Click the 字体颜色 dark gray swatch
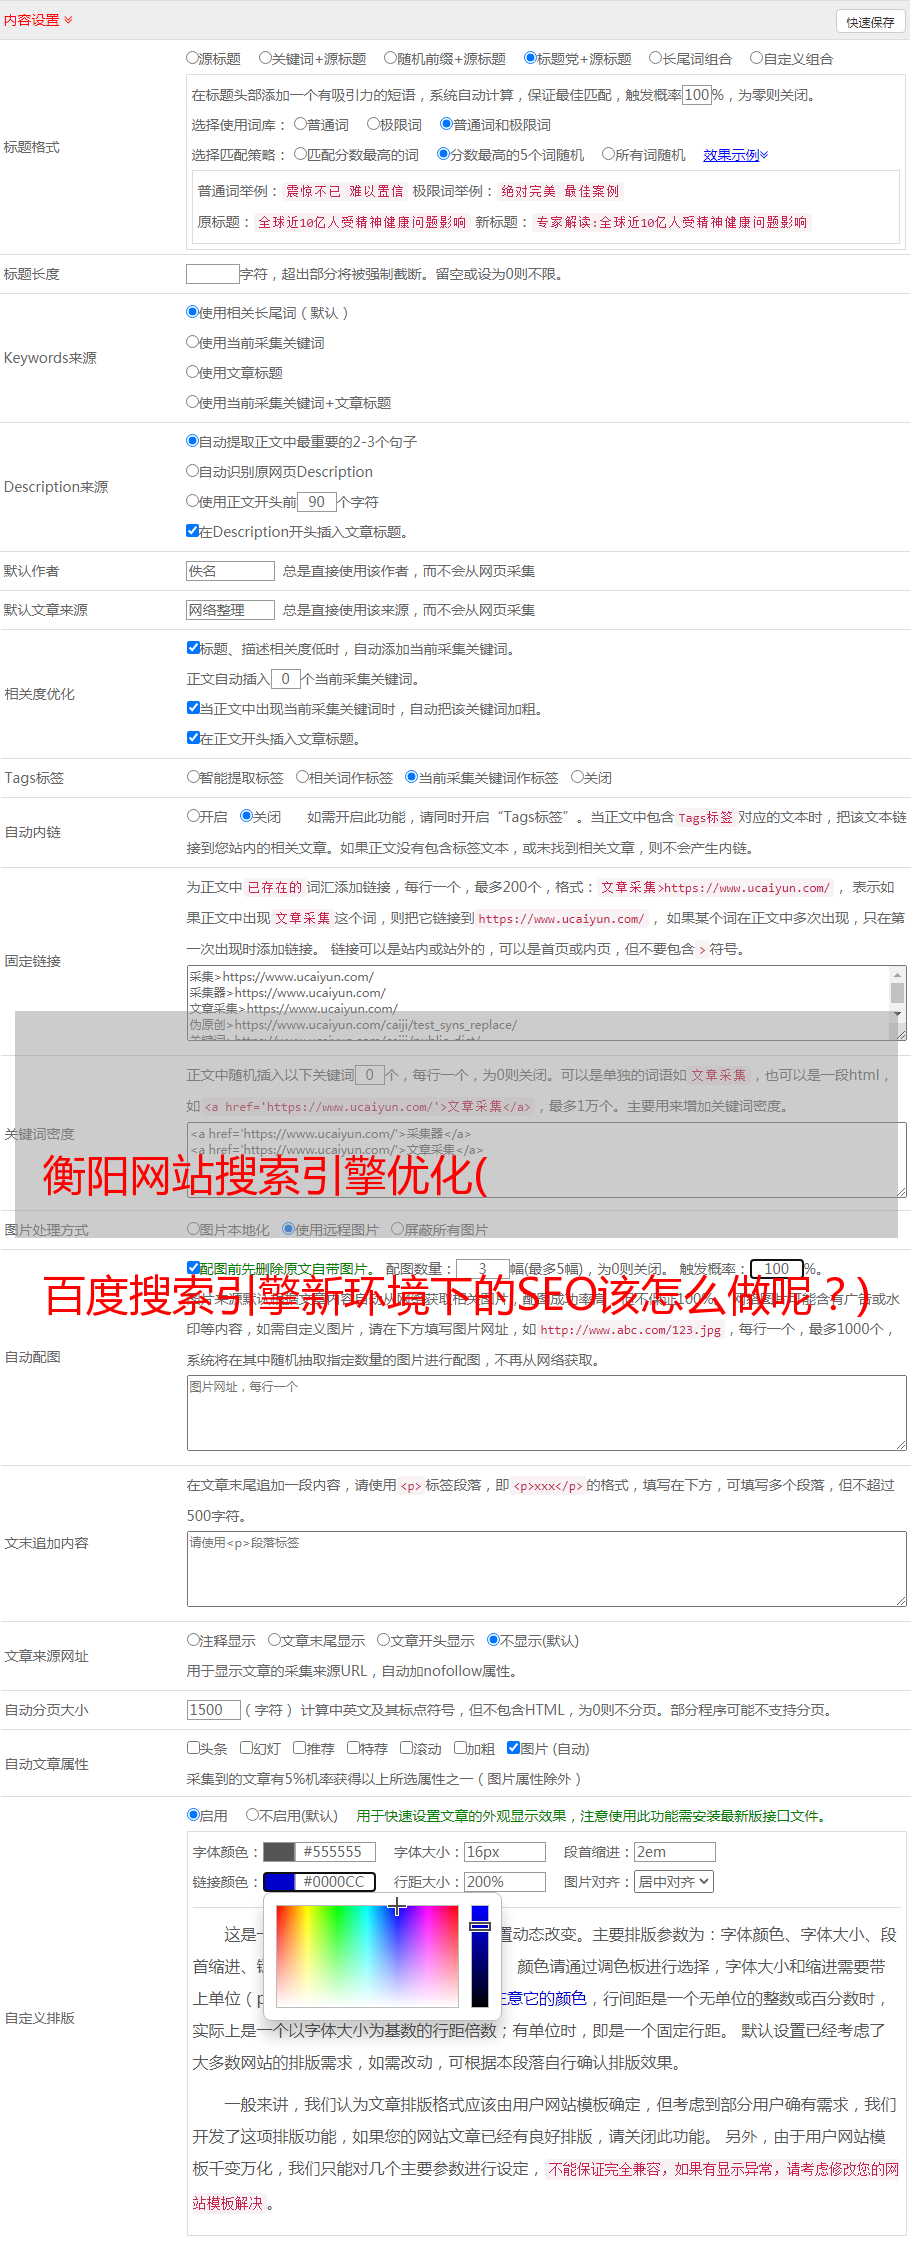 (x=279, y=1852)
